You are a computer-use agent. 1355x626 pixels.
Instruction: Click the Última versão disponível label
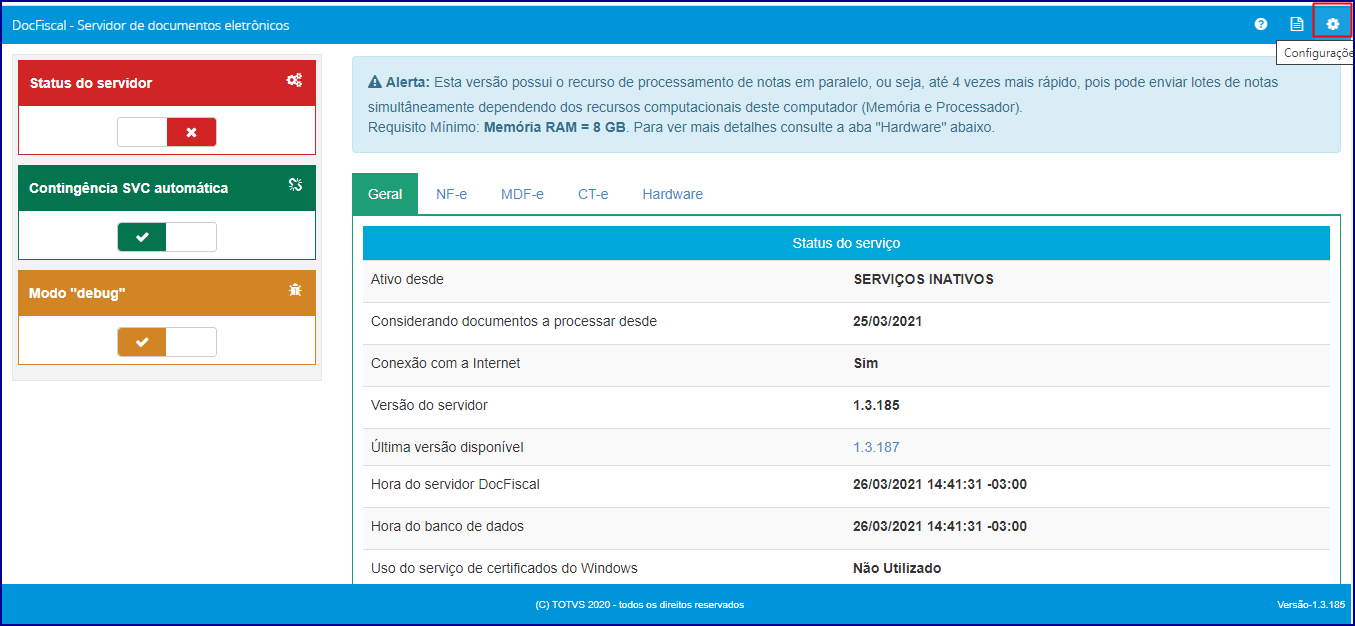(447, 447)
